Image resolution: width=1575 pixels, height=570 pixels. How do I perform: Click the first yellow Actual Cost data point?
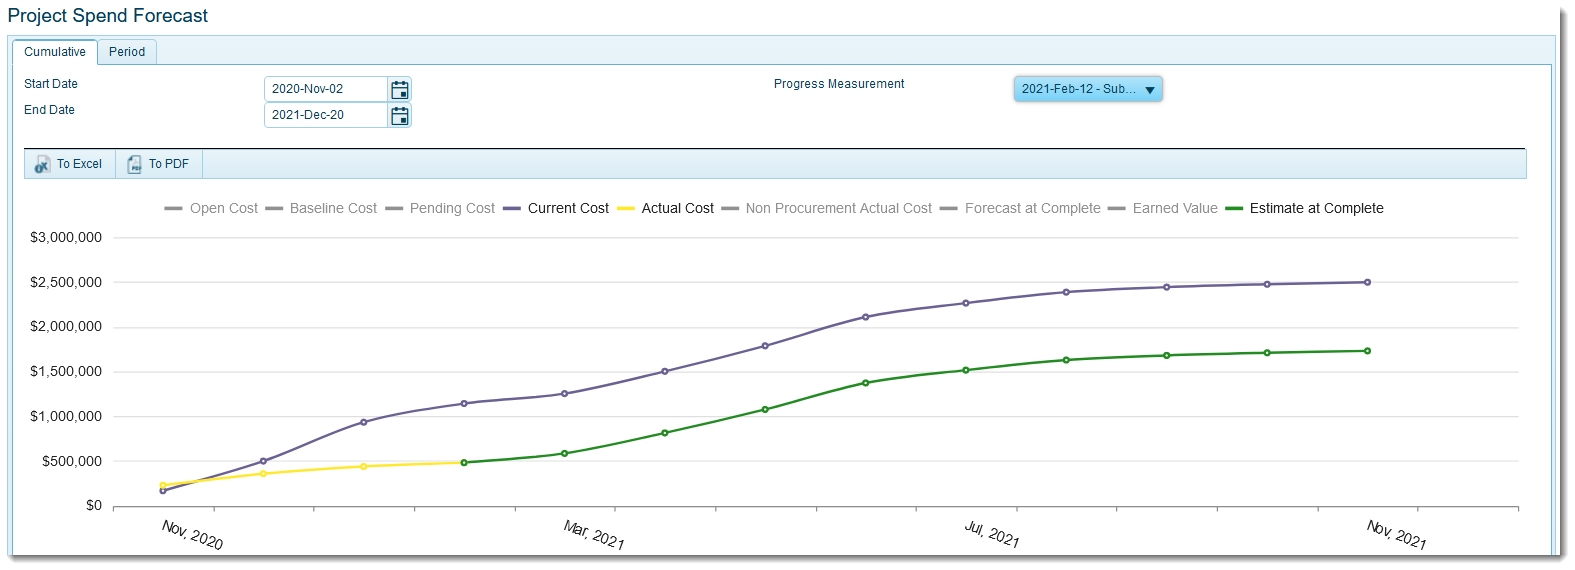163,485
